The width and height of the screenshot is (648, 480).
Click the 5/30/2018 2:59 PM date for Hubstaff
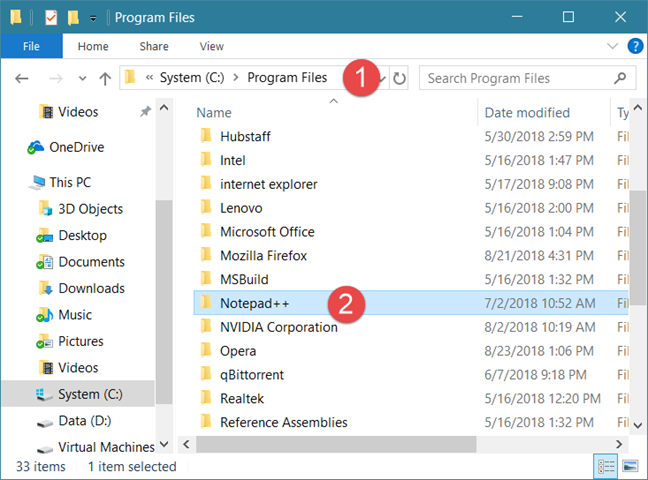[x=539, y=136]
